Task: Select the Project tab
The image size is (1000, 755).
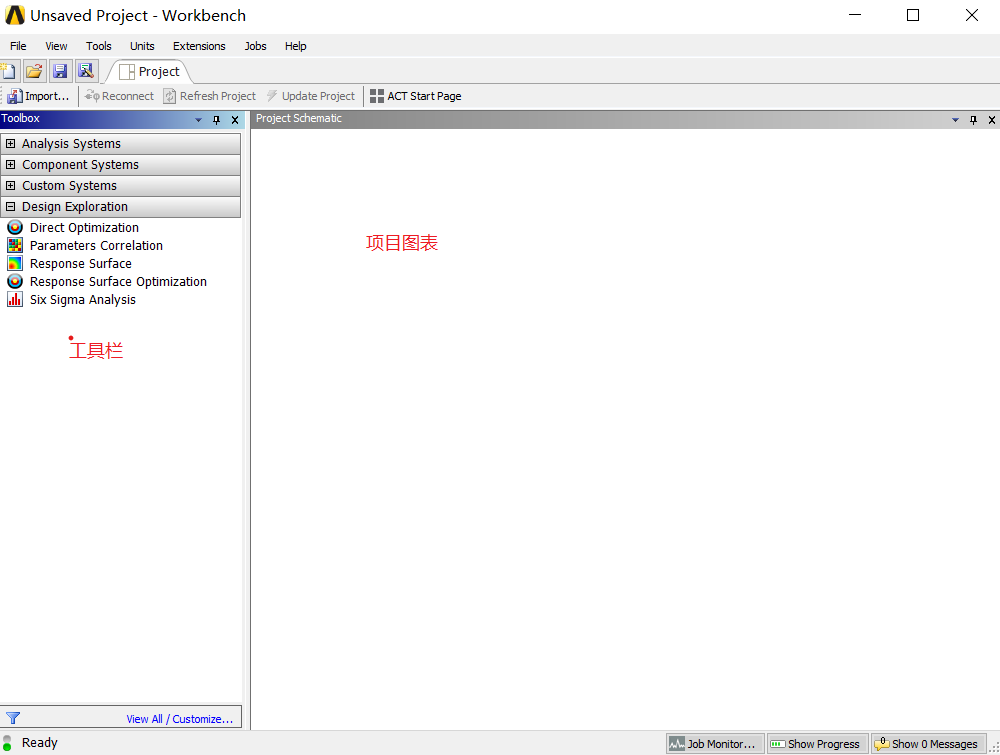Action: [x=150, y=71]
